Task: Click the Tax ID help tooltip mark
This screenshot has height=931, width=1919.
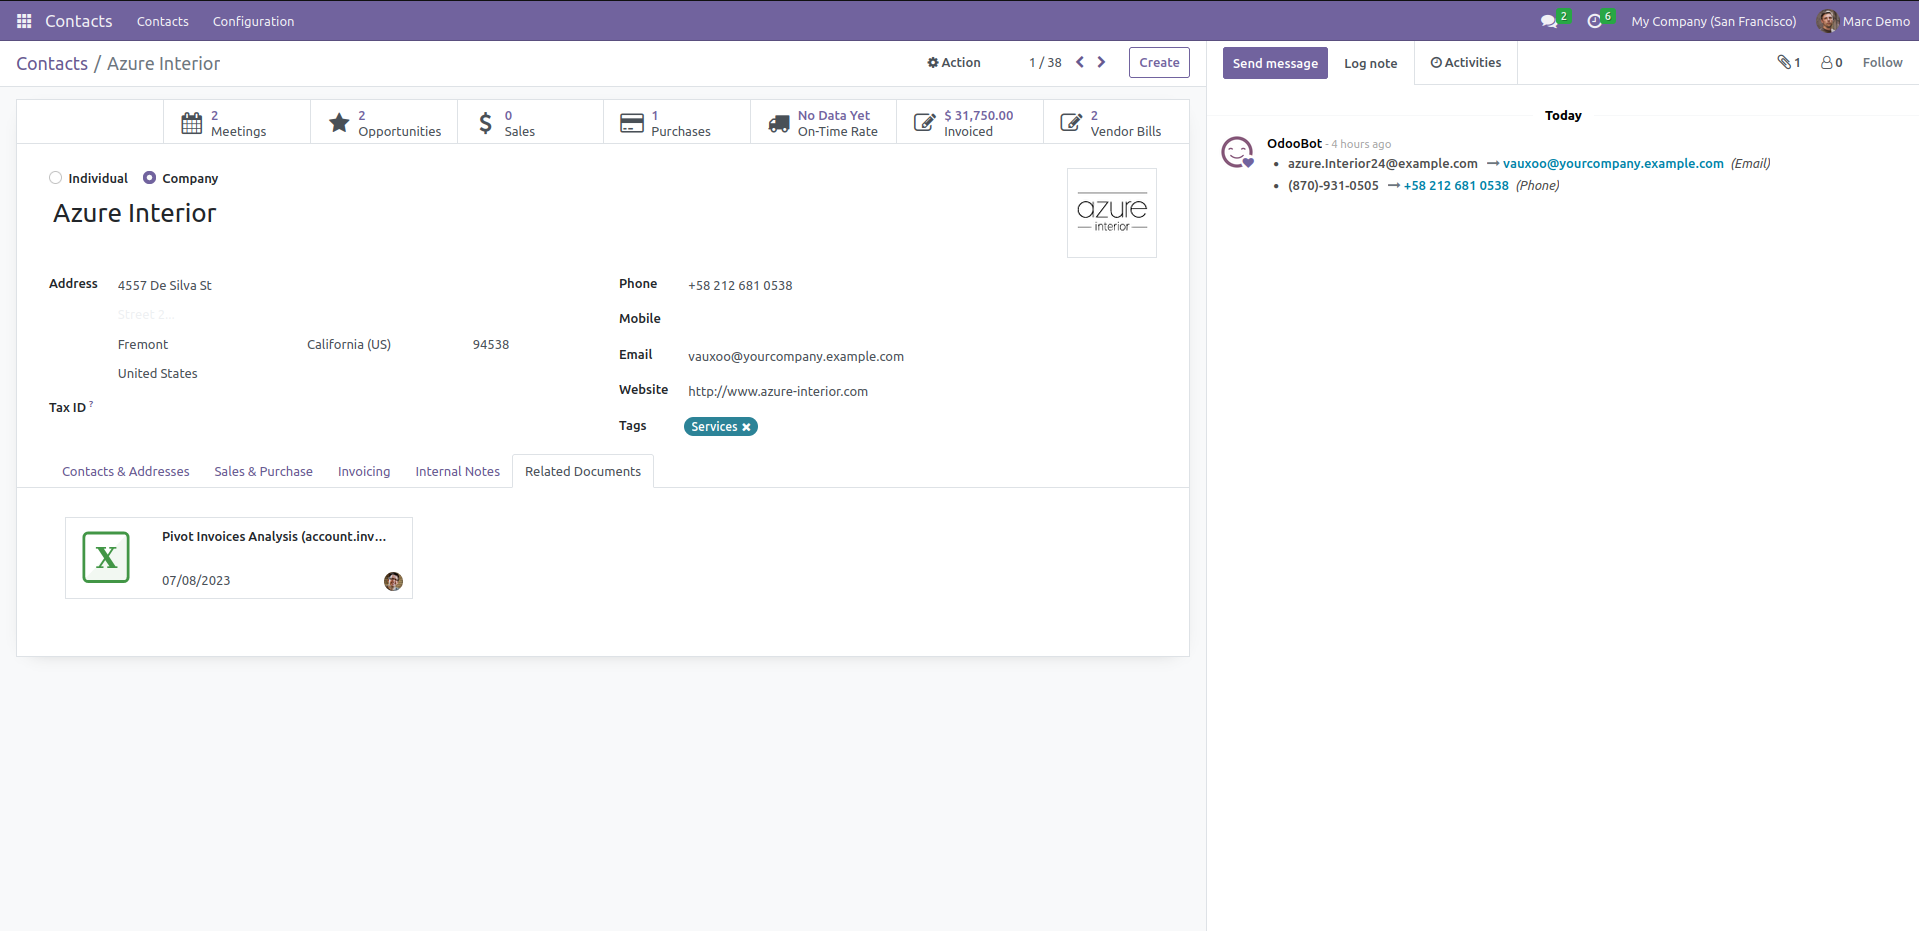Action: pos(91,404)
